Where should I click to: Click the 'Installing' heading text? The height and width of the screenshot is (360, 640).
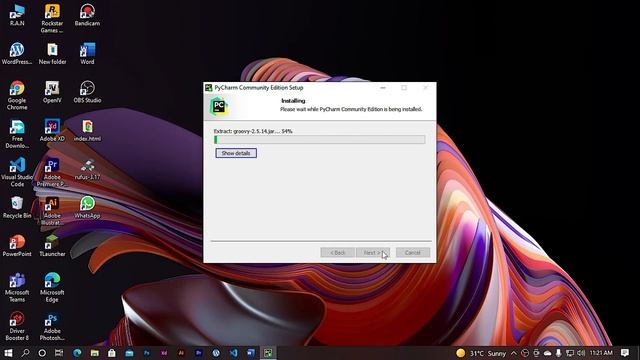coord(293,101)
